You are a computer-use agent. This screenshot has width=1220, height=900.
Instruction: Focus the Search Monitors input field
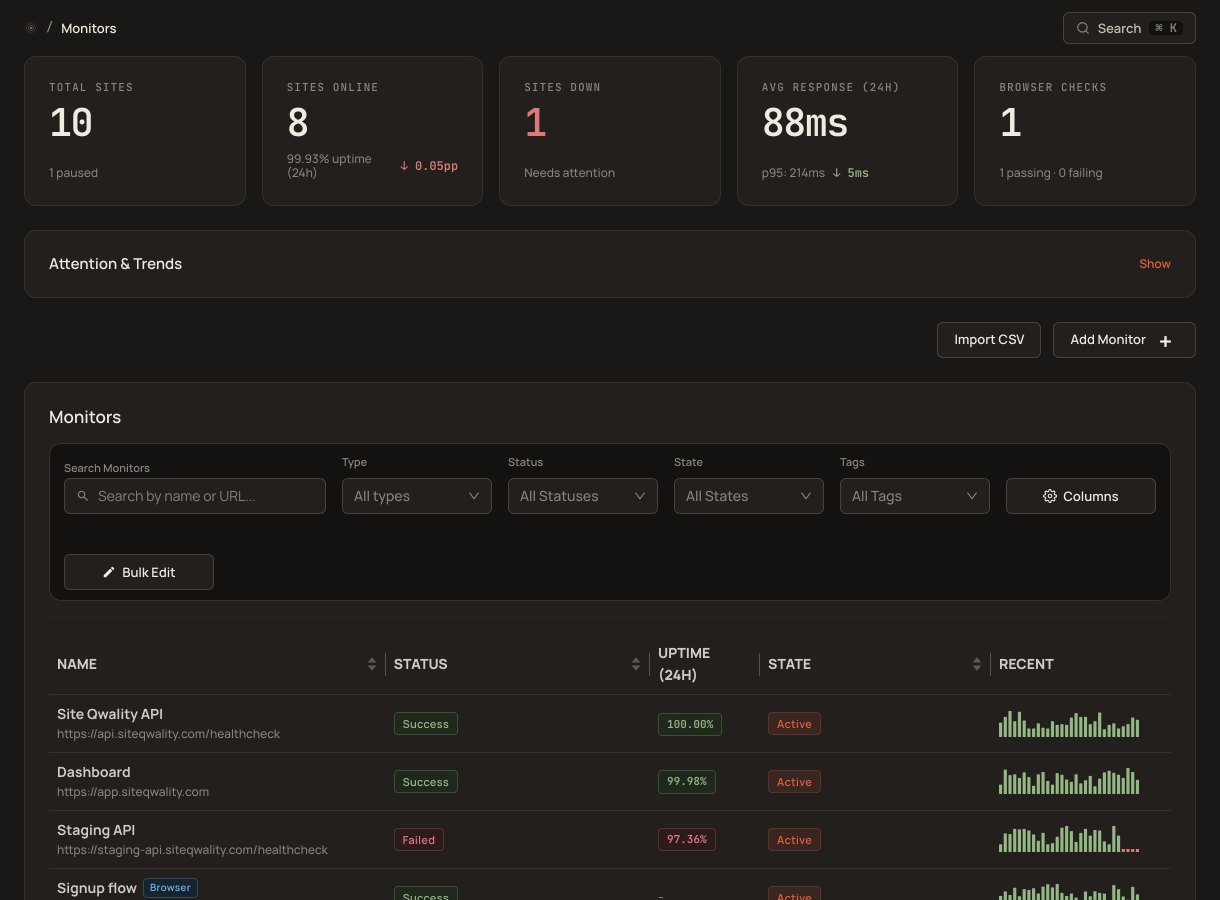(195, 496)
